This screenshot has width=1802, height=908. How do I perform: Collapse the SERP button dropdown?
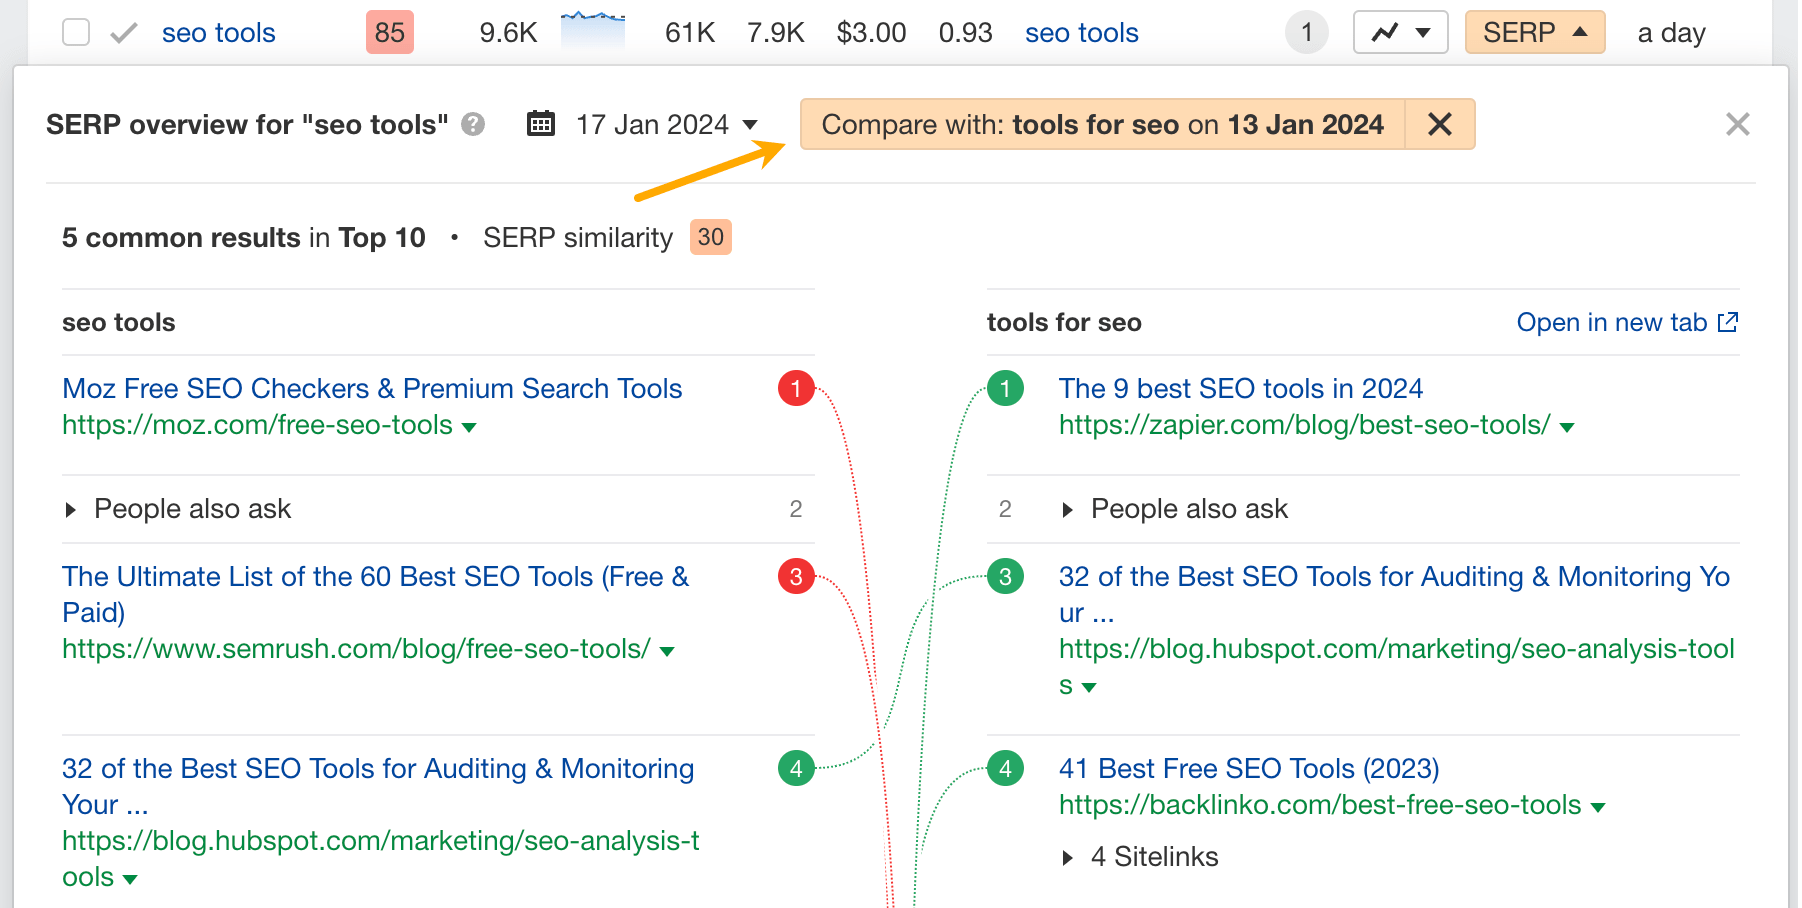[1534, 33]
